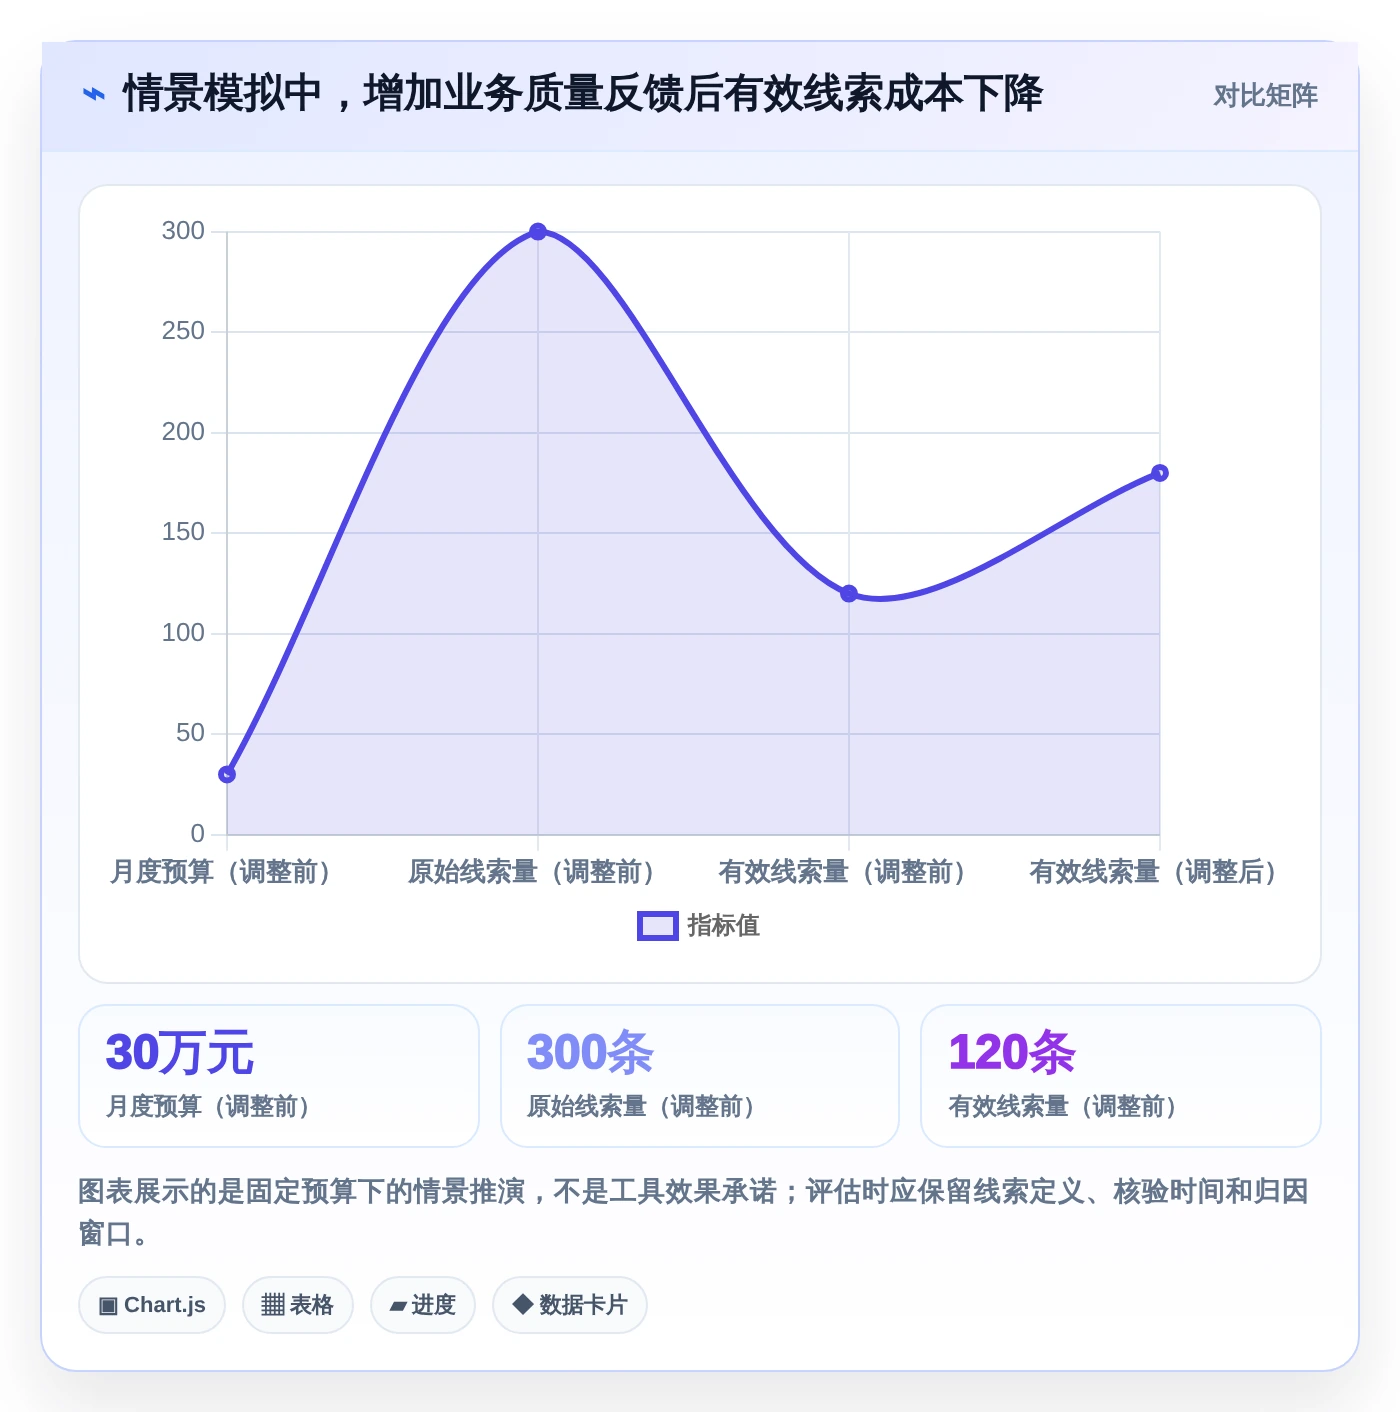Image resolution: width=1400 pixels, height=1412 pixels.
Task: Select the chart point for 有效线索量（调整后）
Action: (x=1160, y=473)
